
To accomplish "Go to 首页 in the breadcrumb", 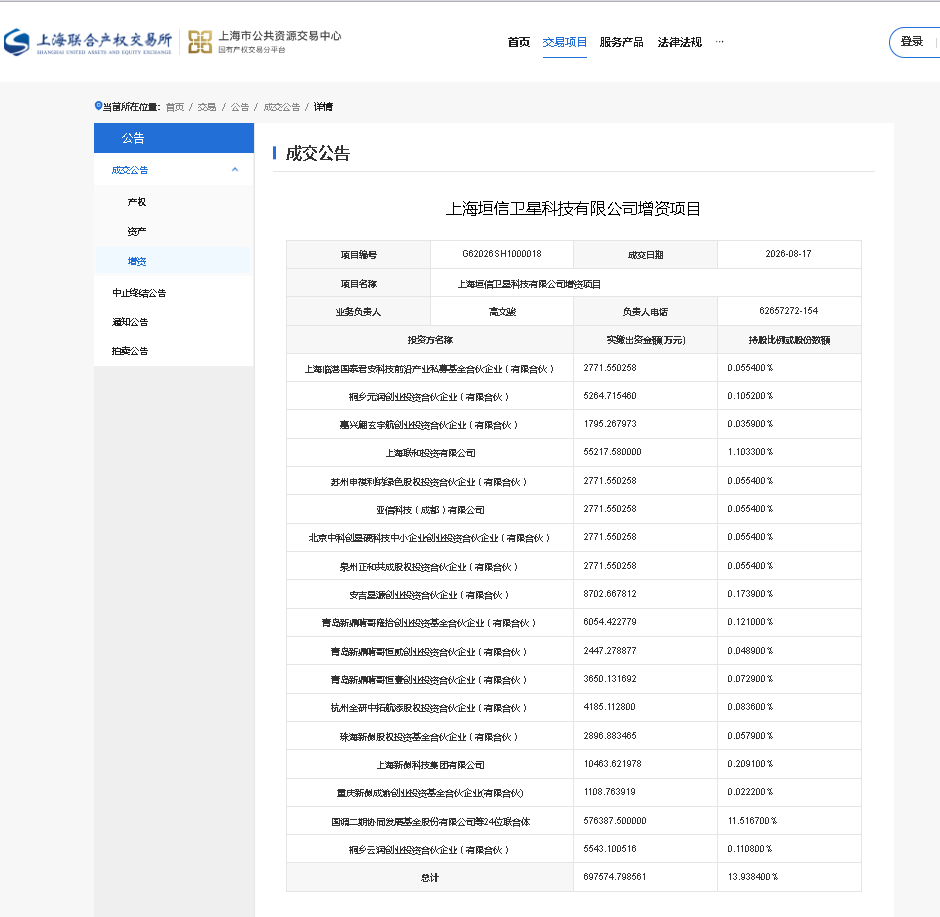I will pyautogui.click(x=174, y=107).
